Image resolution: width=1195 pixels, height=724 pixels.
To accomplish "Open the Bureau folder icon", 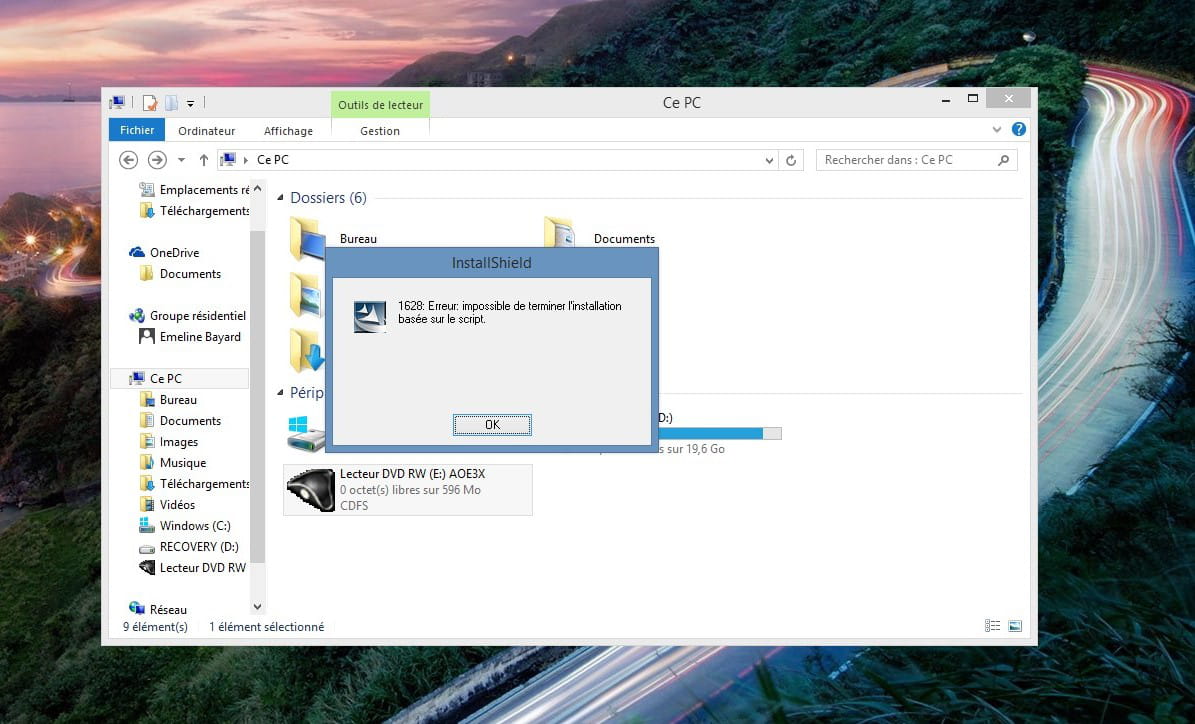I will 307,239.
